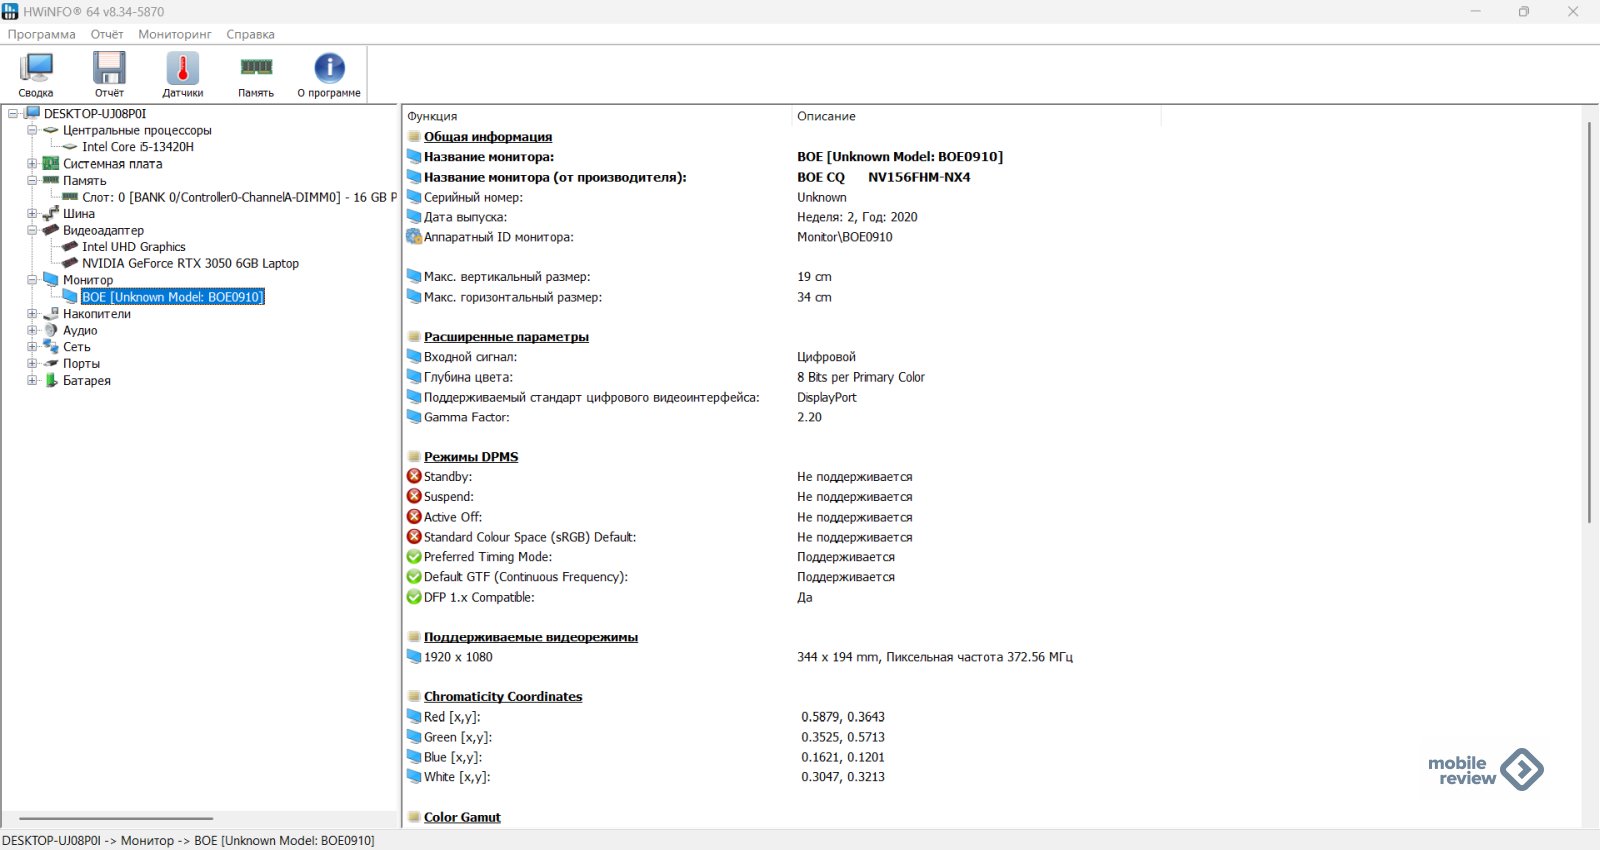This screenshot has width=1600, height=850.
Task: Select Intel Core i5-13420H in tree
Action: (138, 147)
